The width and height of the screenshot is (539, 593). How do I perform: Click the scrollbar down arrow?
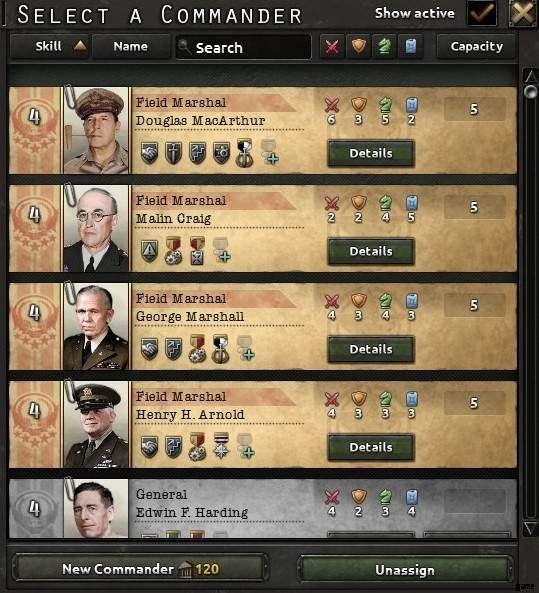pos(530,528)
